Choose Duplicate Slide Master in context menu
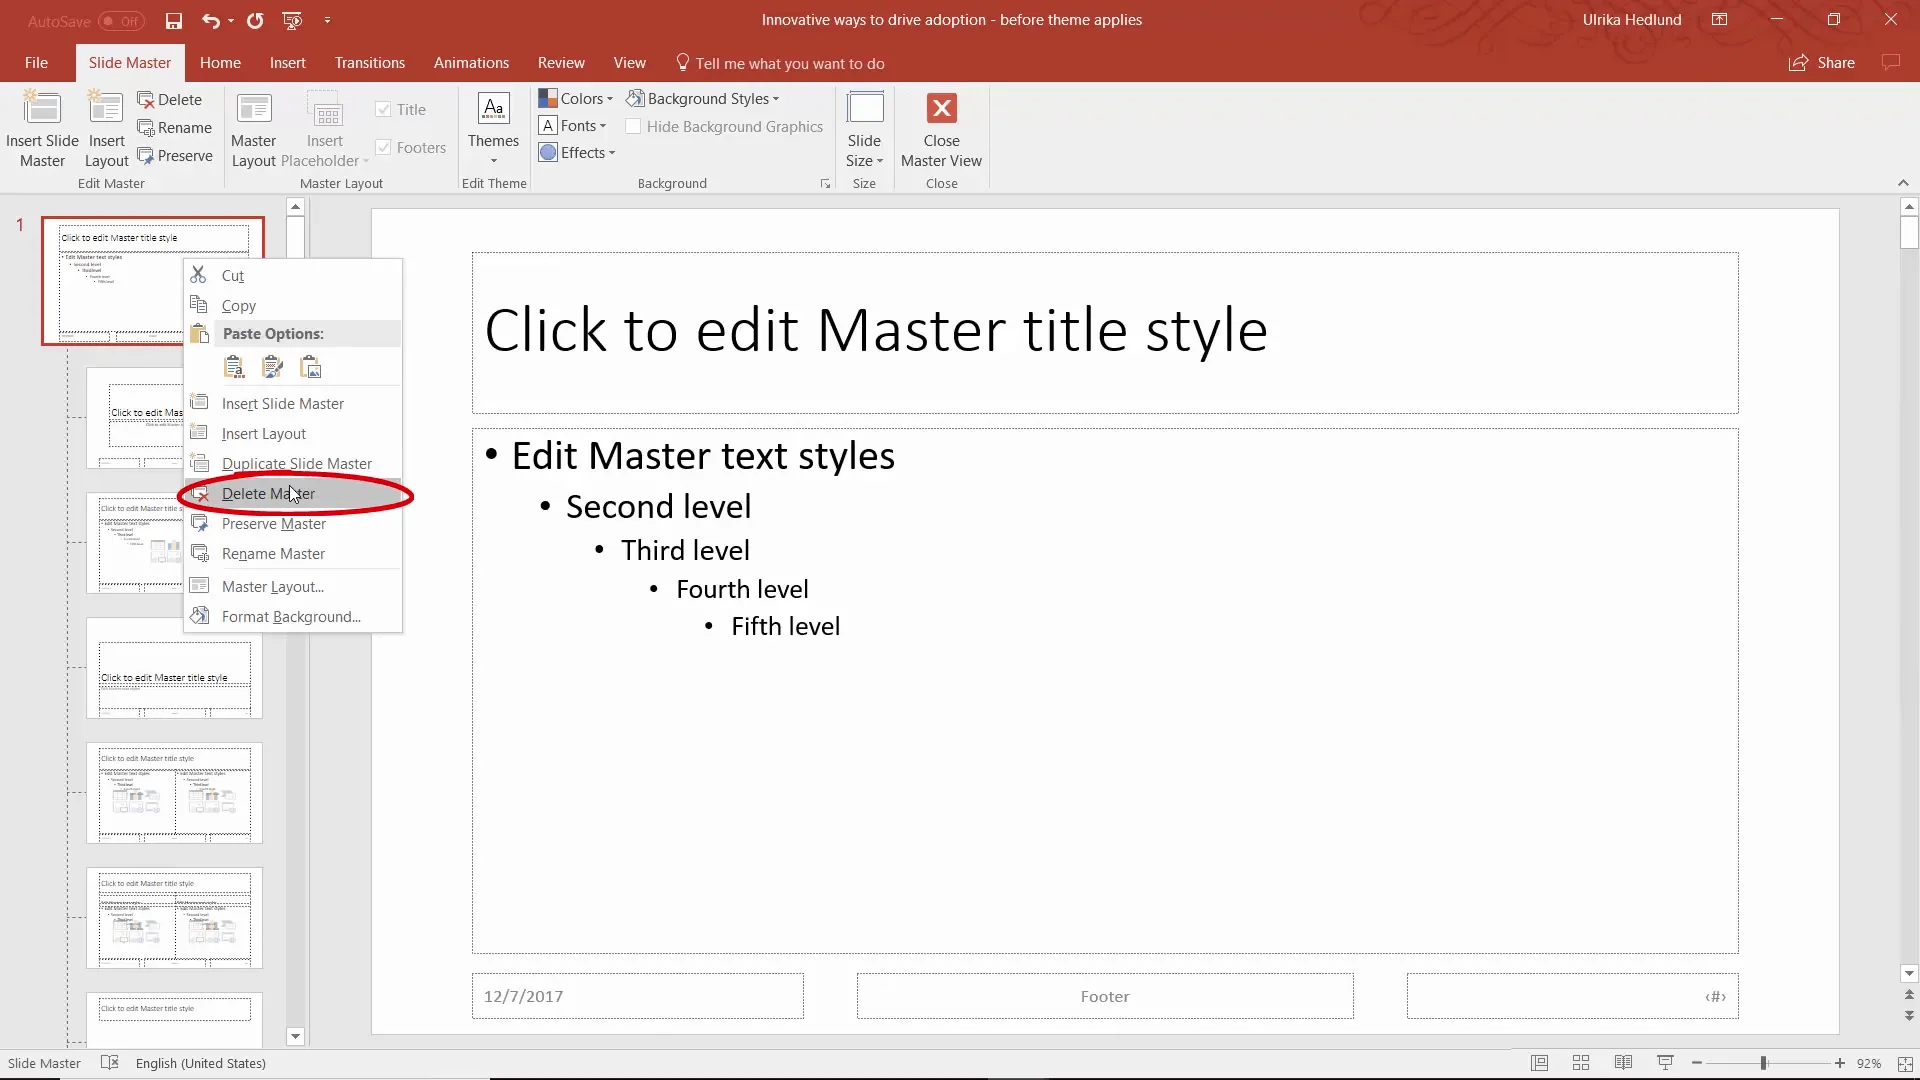Screen dimensions: 1920x1080 [293, 464]
